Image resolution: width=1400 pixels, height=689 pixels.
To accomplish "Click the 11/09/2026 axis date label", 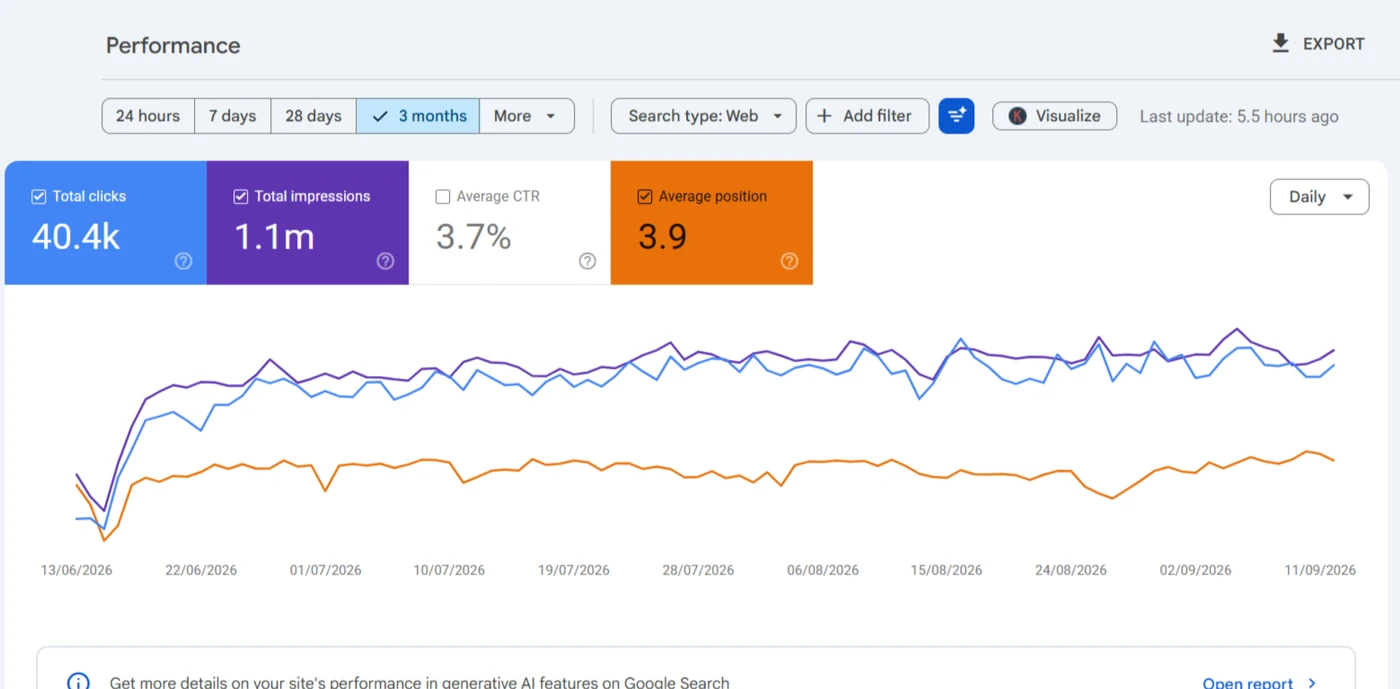I will click(1320, 570).
